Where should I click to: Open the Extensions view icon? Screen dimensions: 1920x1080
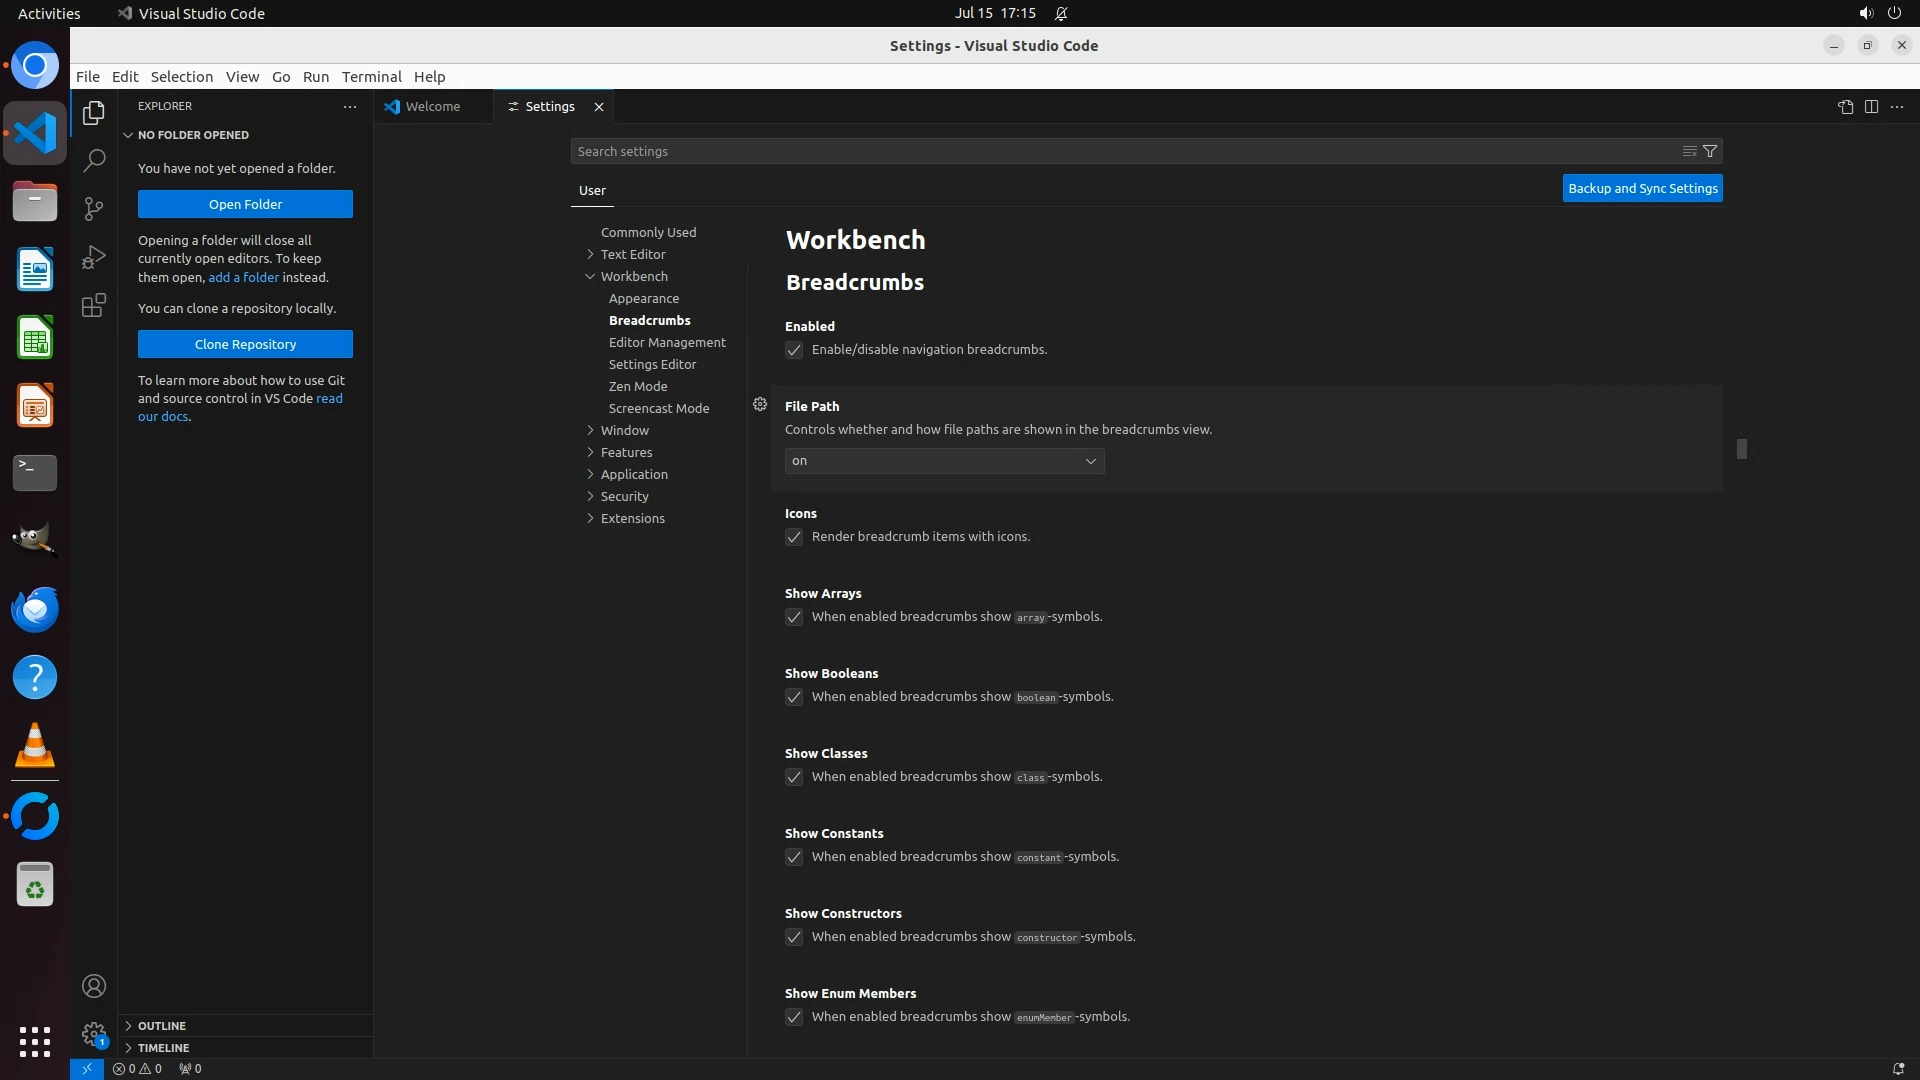pyautogui.click(x=94, y=305)
